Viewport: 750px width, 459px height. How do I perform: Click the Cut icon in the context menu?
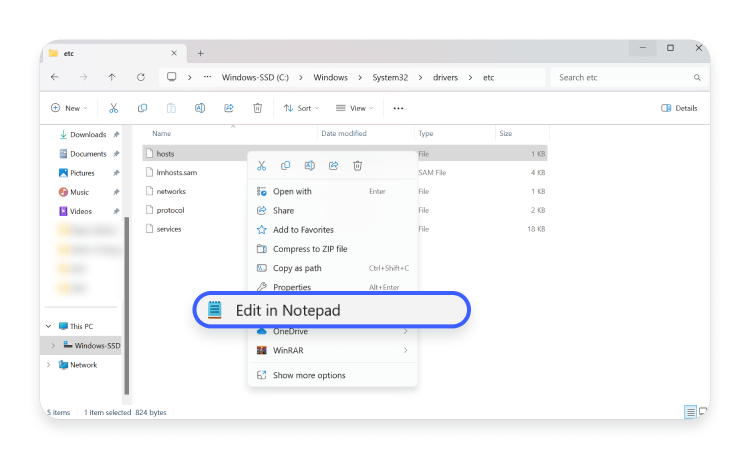[x=262, y=166]
